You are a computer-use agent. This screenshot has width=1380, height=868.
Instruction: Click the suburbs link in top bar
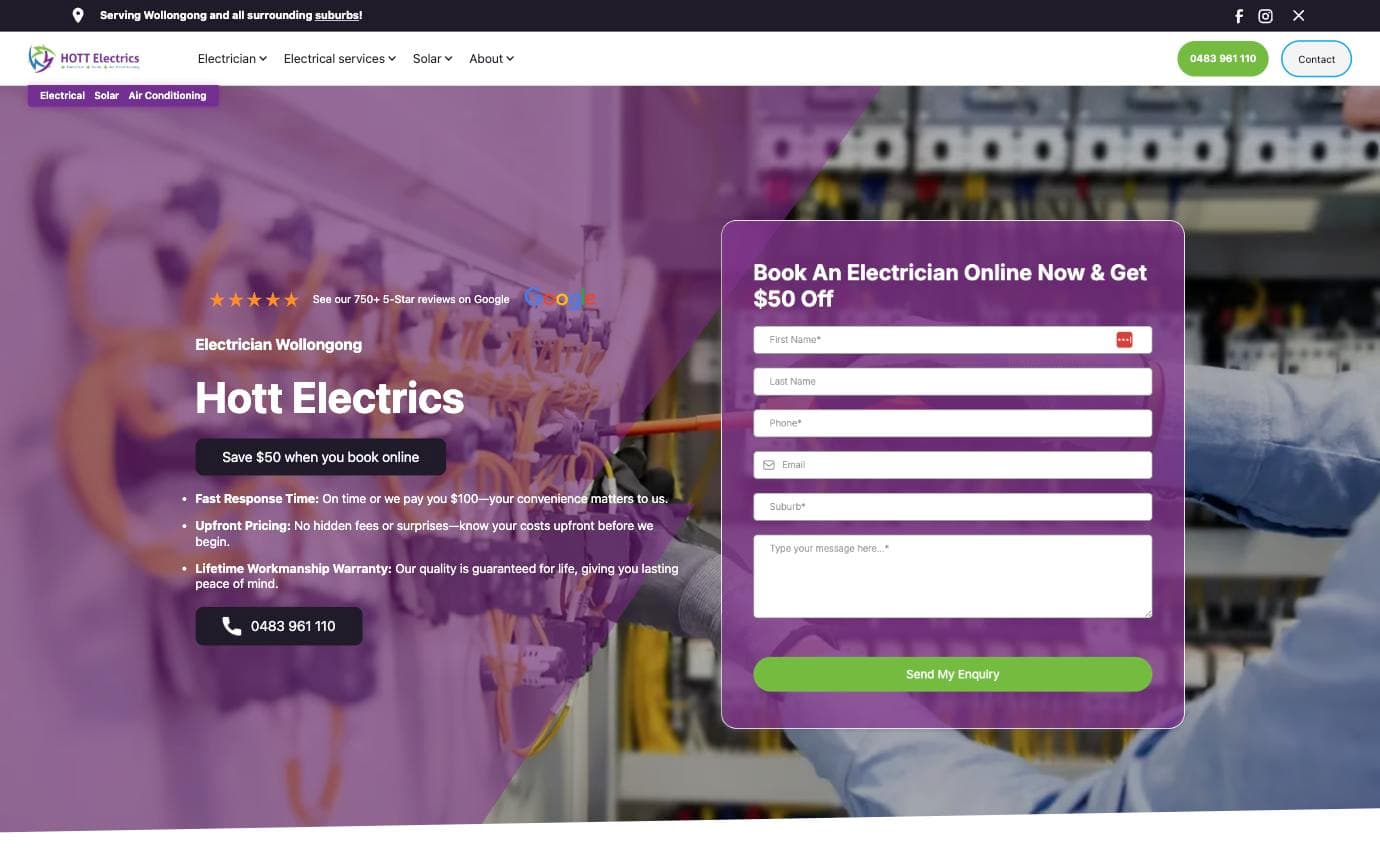[337, 16]
